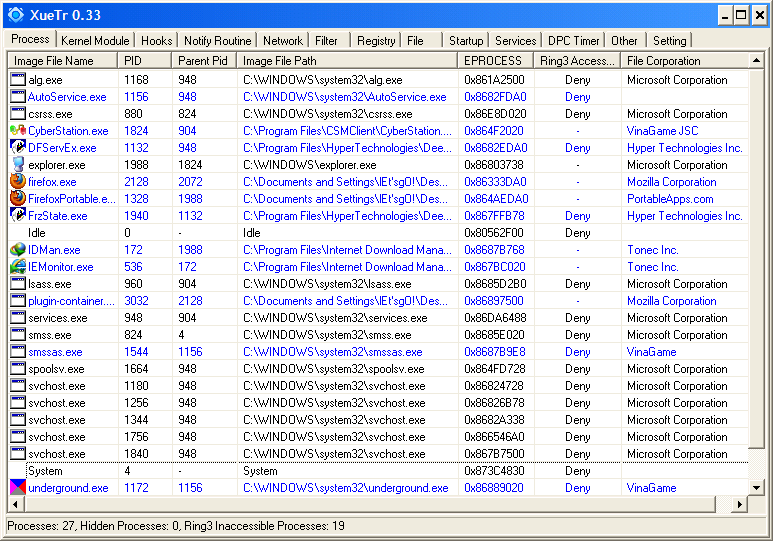Click the IDMan.exe globe icon
Screen dimensions: 773x541
(17, 250)
